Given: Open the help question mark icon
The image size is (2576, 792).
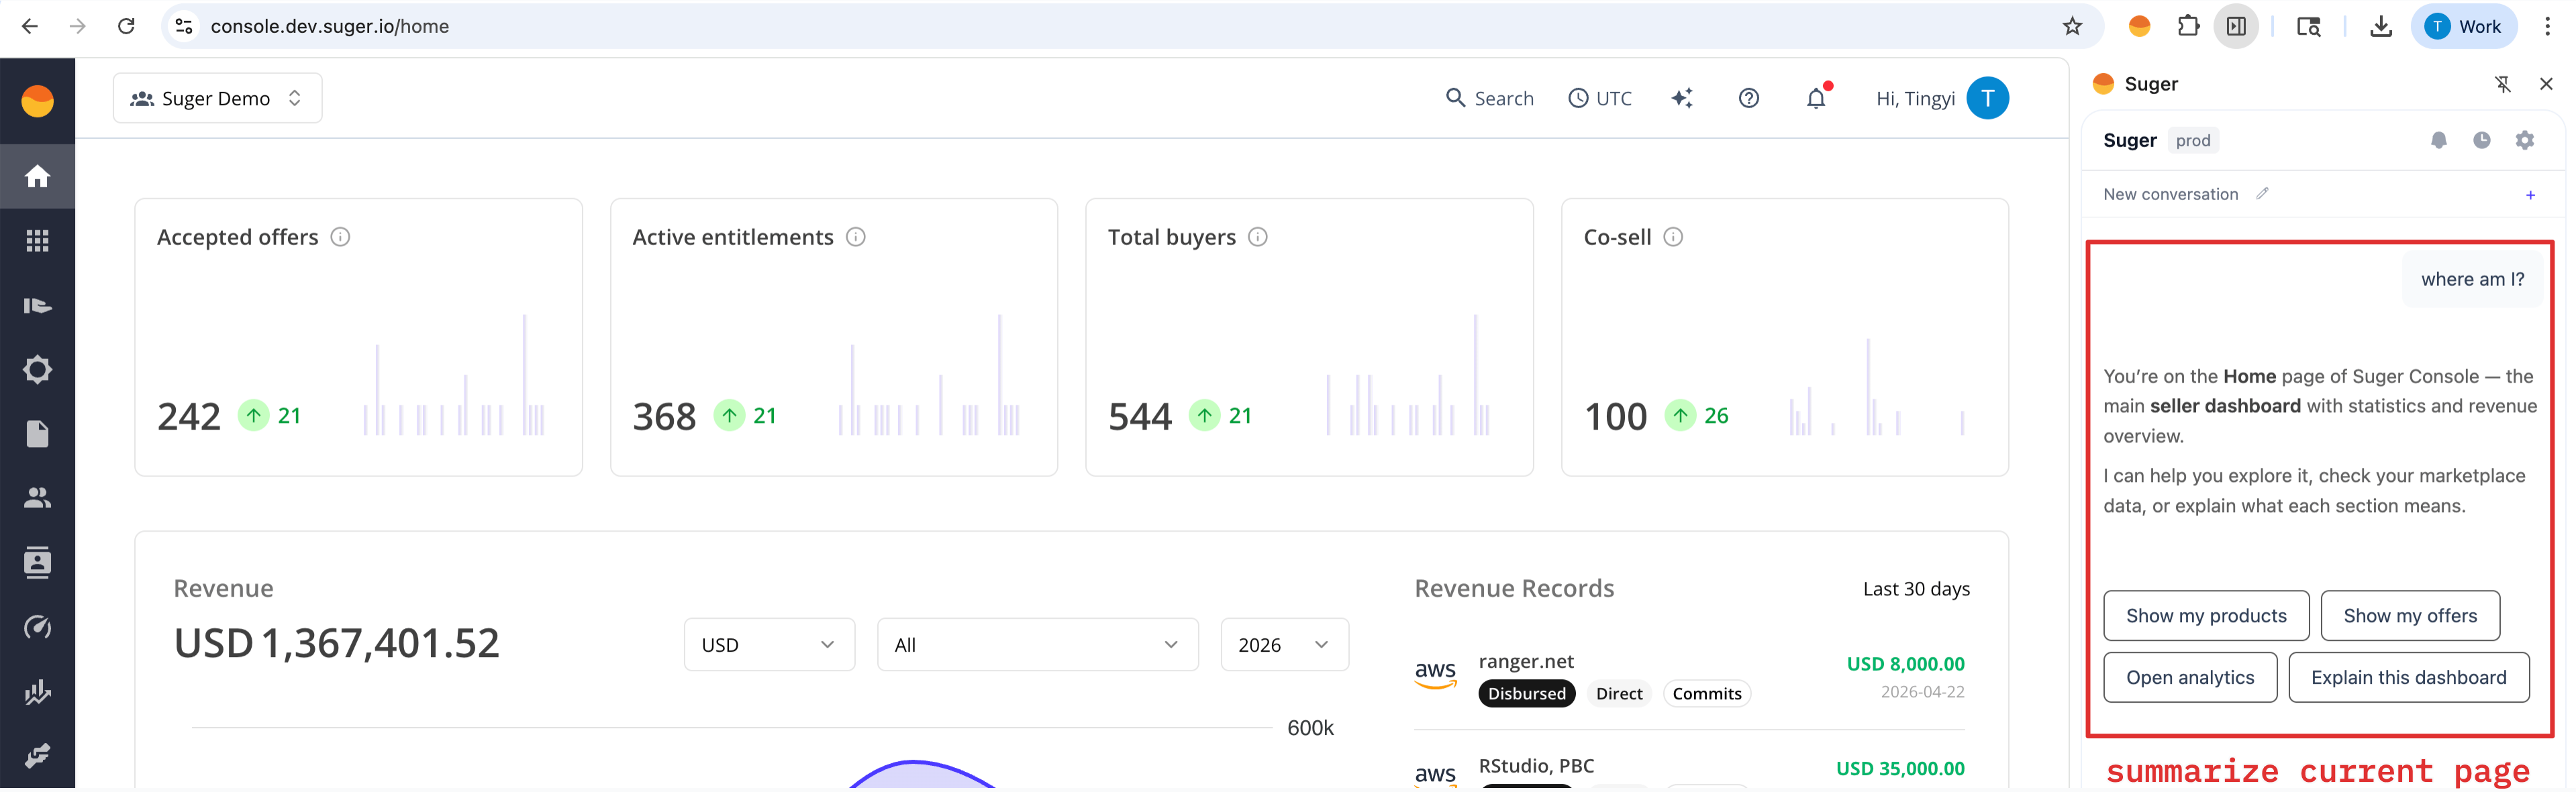Looking at the screenshot, I should [1748, 98].
